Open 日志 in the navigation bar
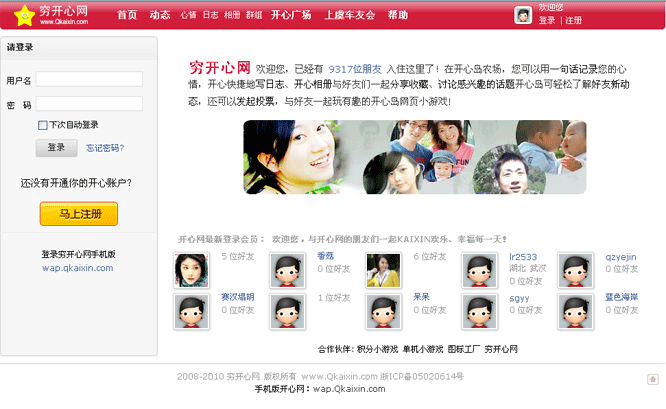The height and width of the screenshot is (409, 666). coord(210,15)
